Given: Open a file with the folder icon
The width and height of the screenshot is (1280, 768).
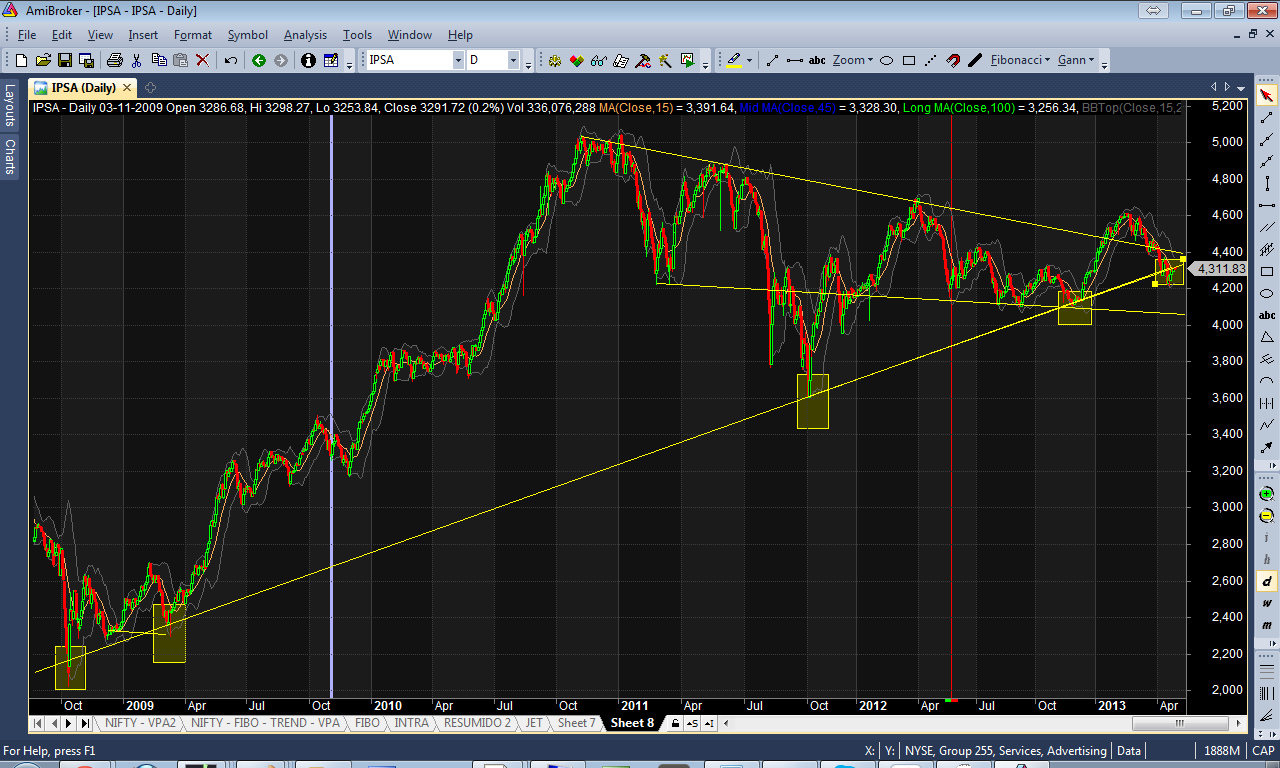Looking at the screenshot, I should click(x=41, y=60).
